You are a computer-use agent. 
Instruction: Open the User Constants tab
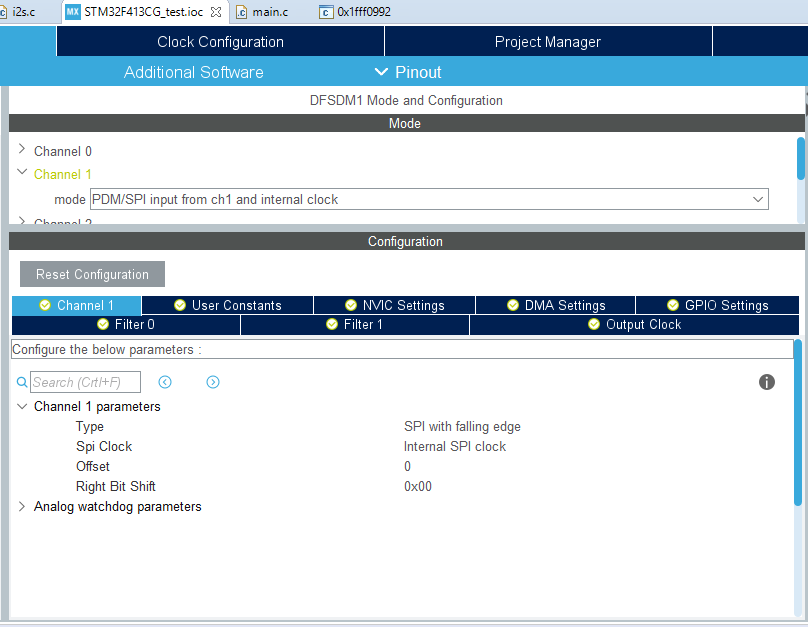[x=227, y=306]
